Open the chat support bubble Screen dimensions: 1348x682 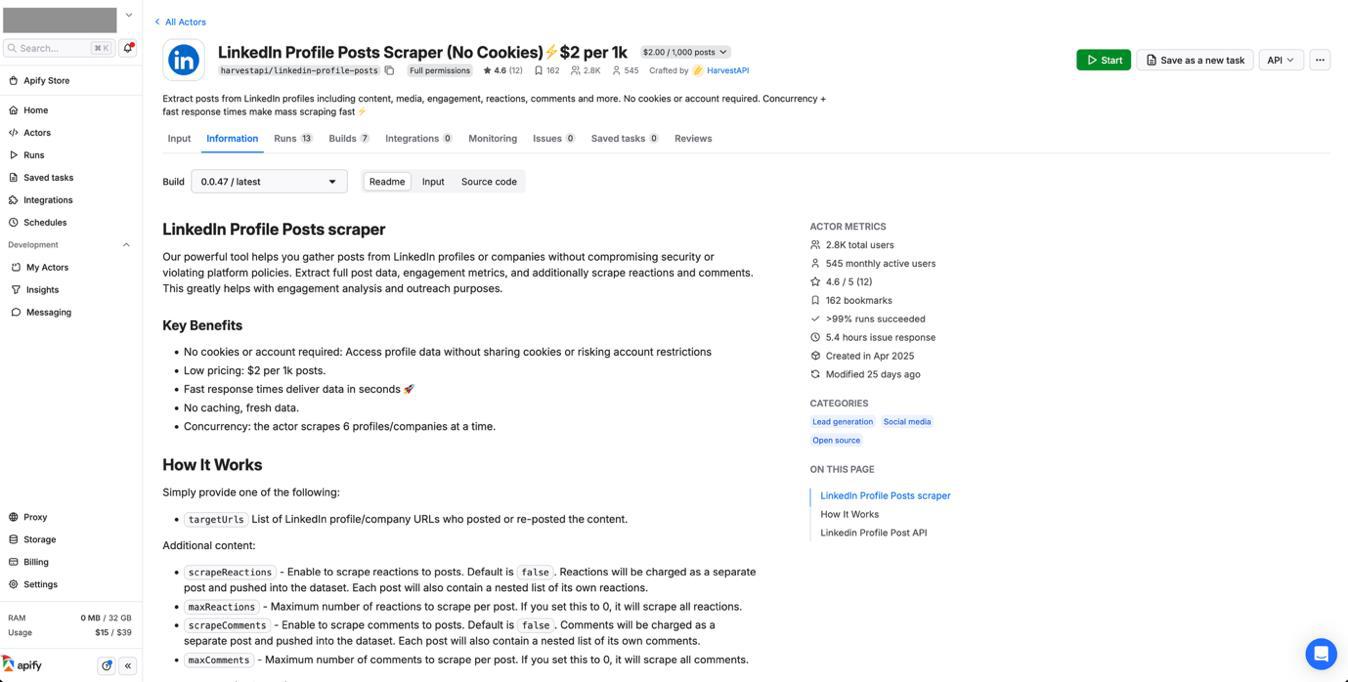coord(1321,654)
